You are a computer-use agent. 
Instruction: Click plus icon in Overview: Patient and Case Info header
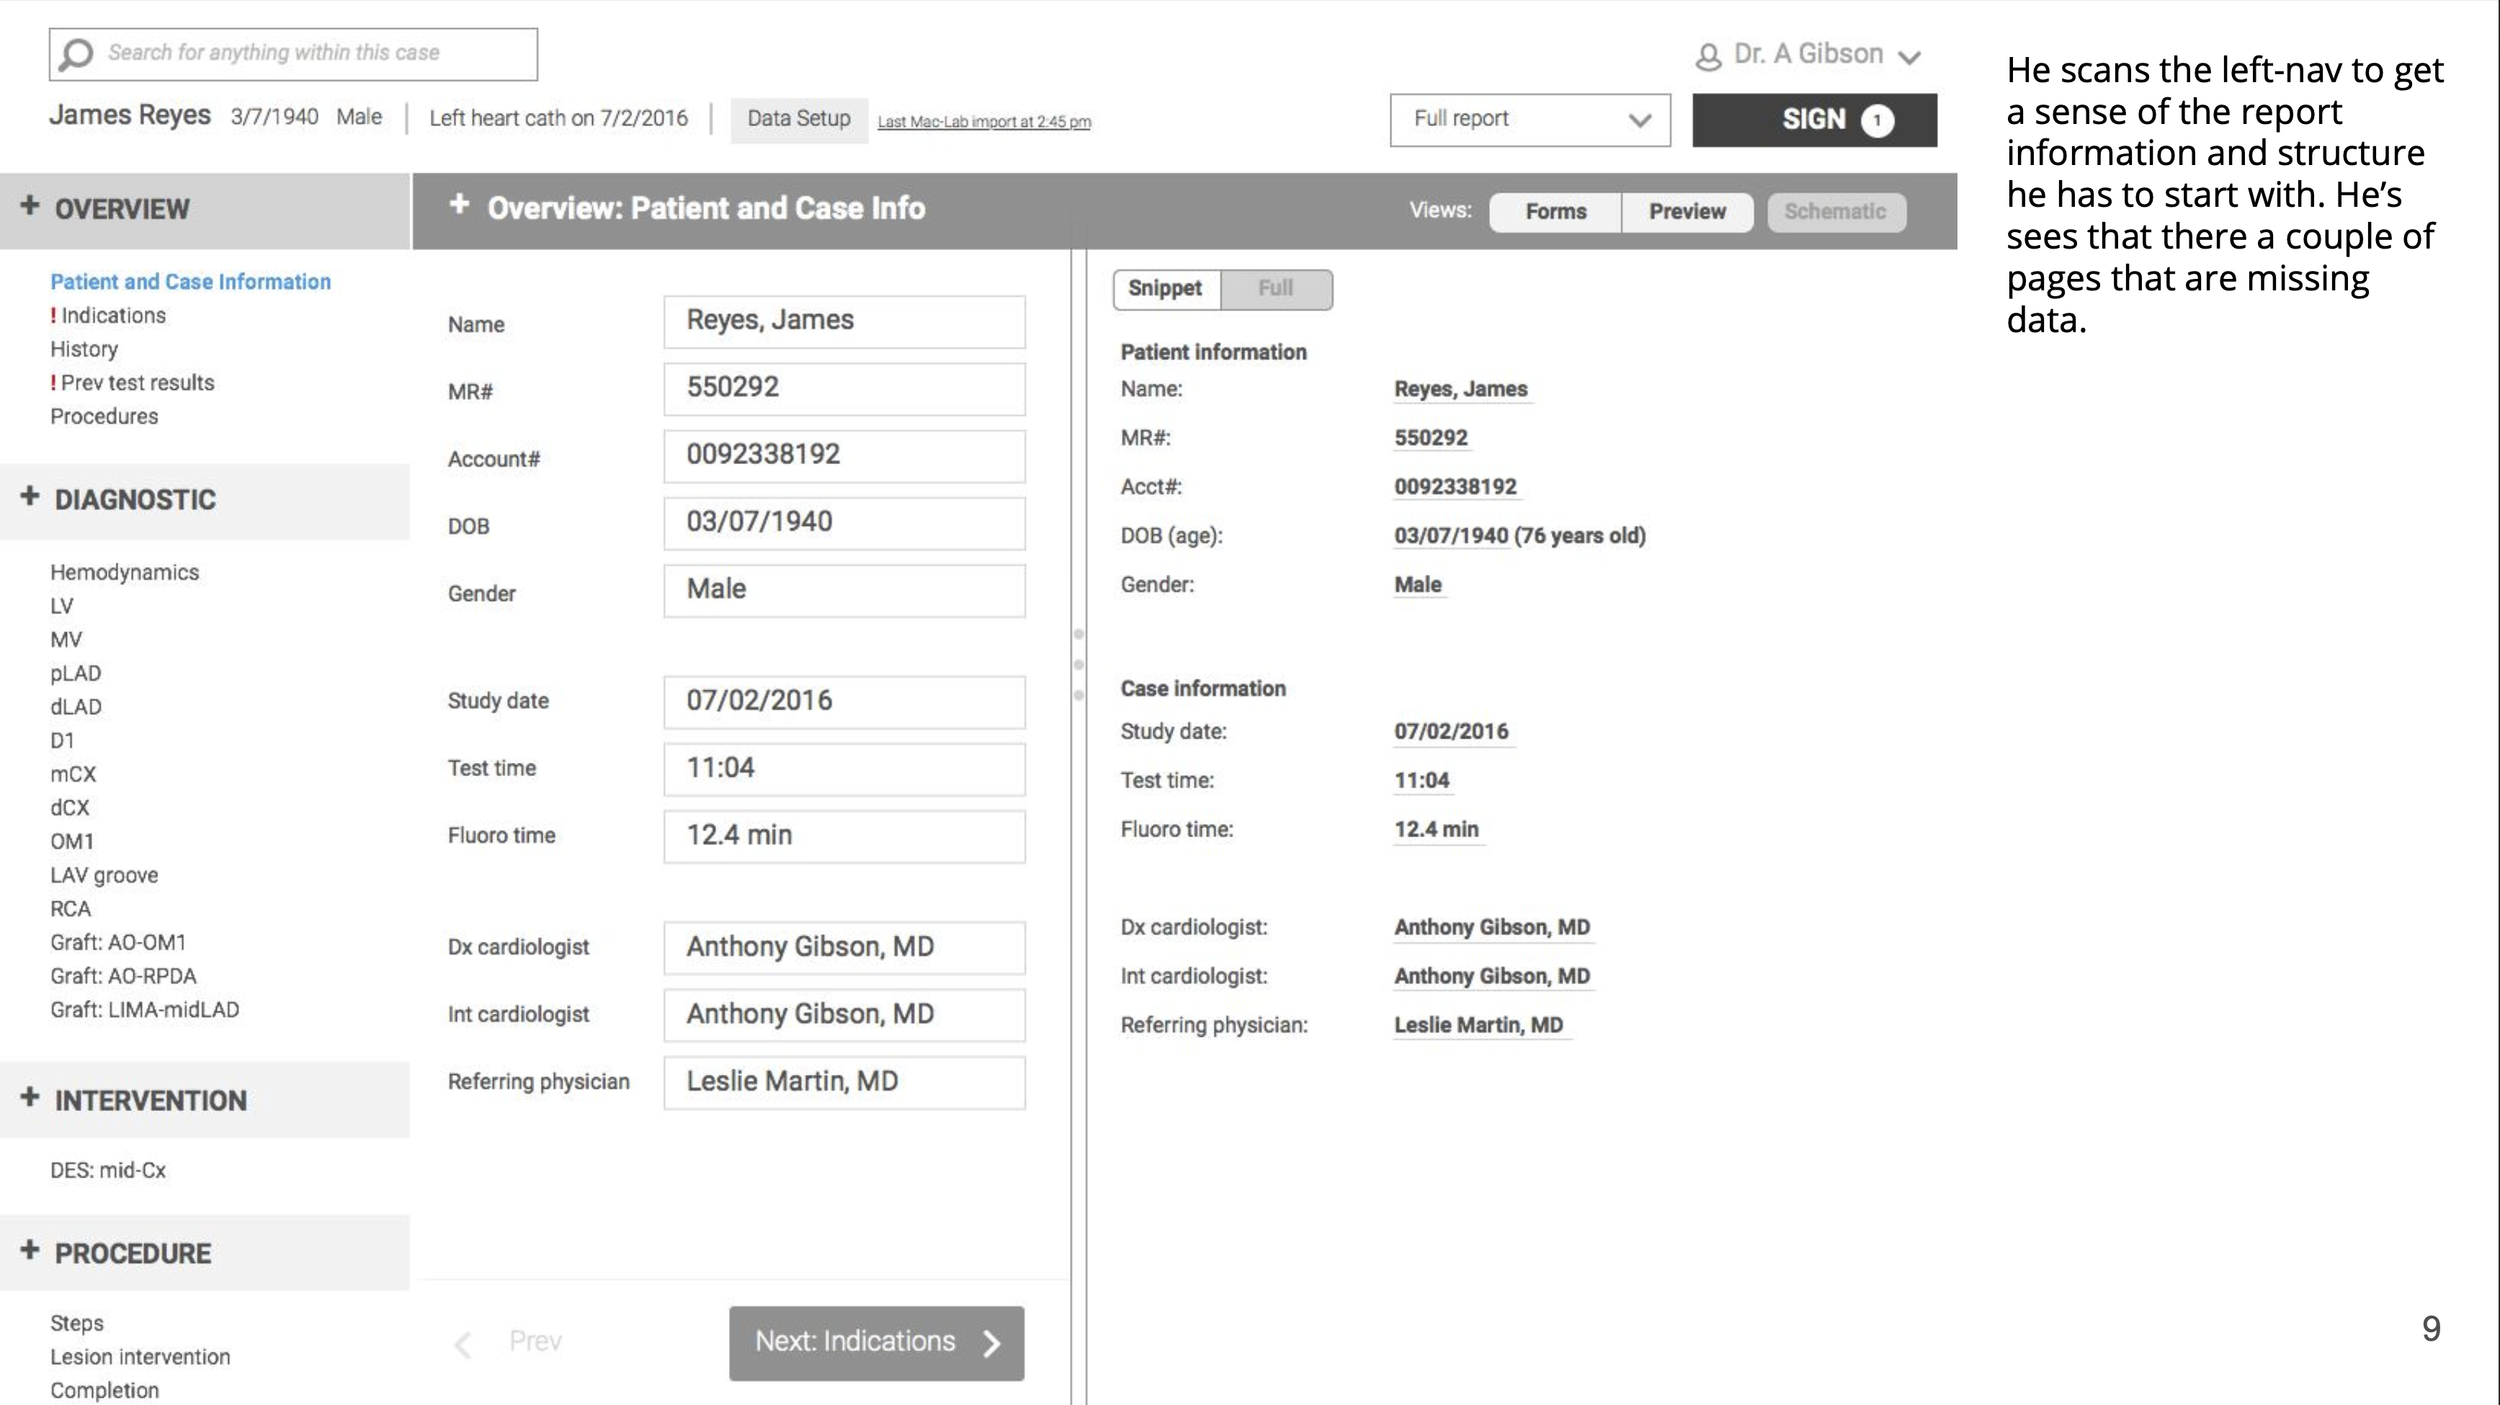[459, 205]
